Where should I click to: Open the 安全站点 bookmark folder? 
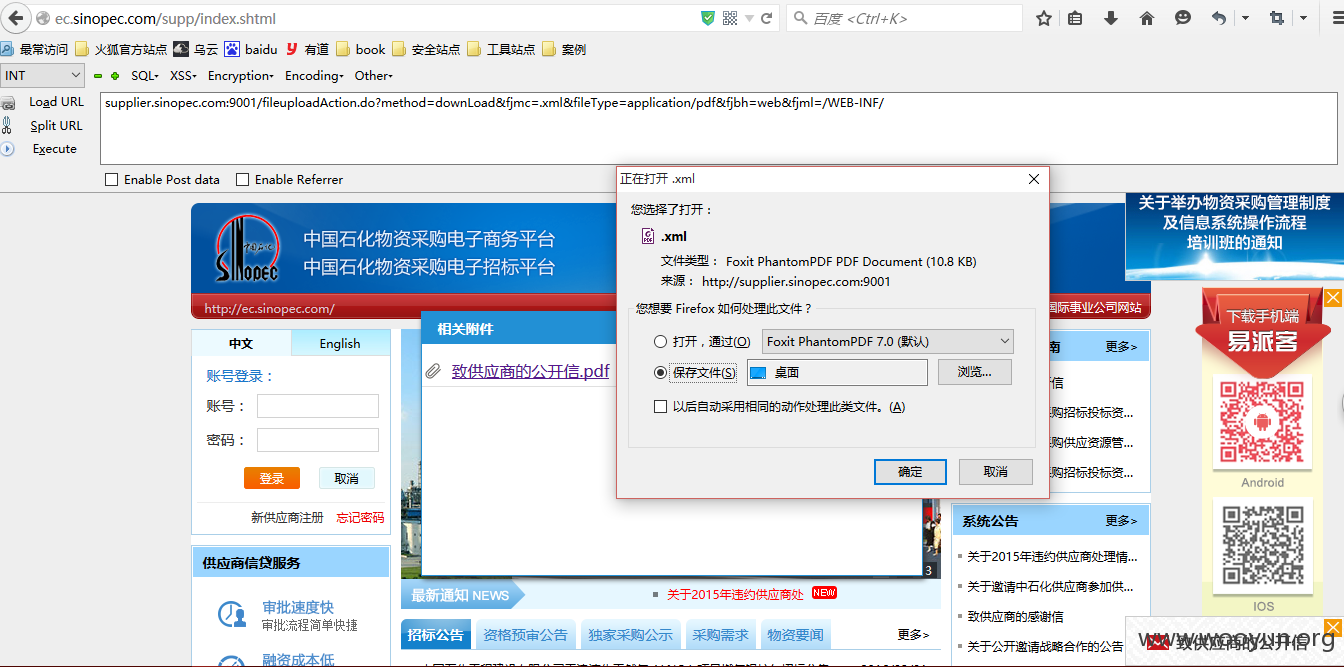click(x=426, y=49)
